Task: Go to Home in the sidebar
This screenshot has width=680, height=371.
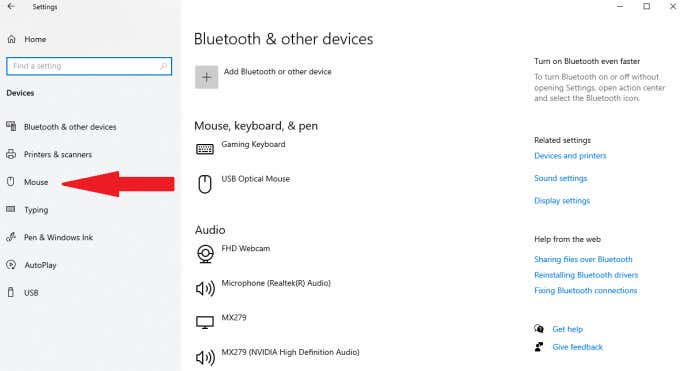Action: coord(35,39)
